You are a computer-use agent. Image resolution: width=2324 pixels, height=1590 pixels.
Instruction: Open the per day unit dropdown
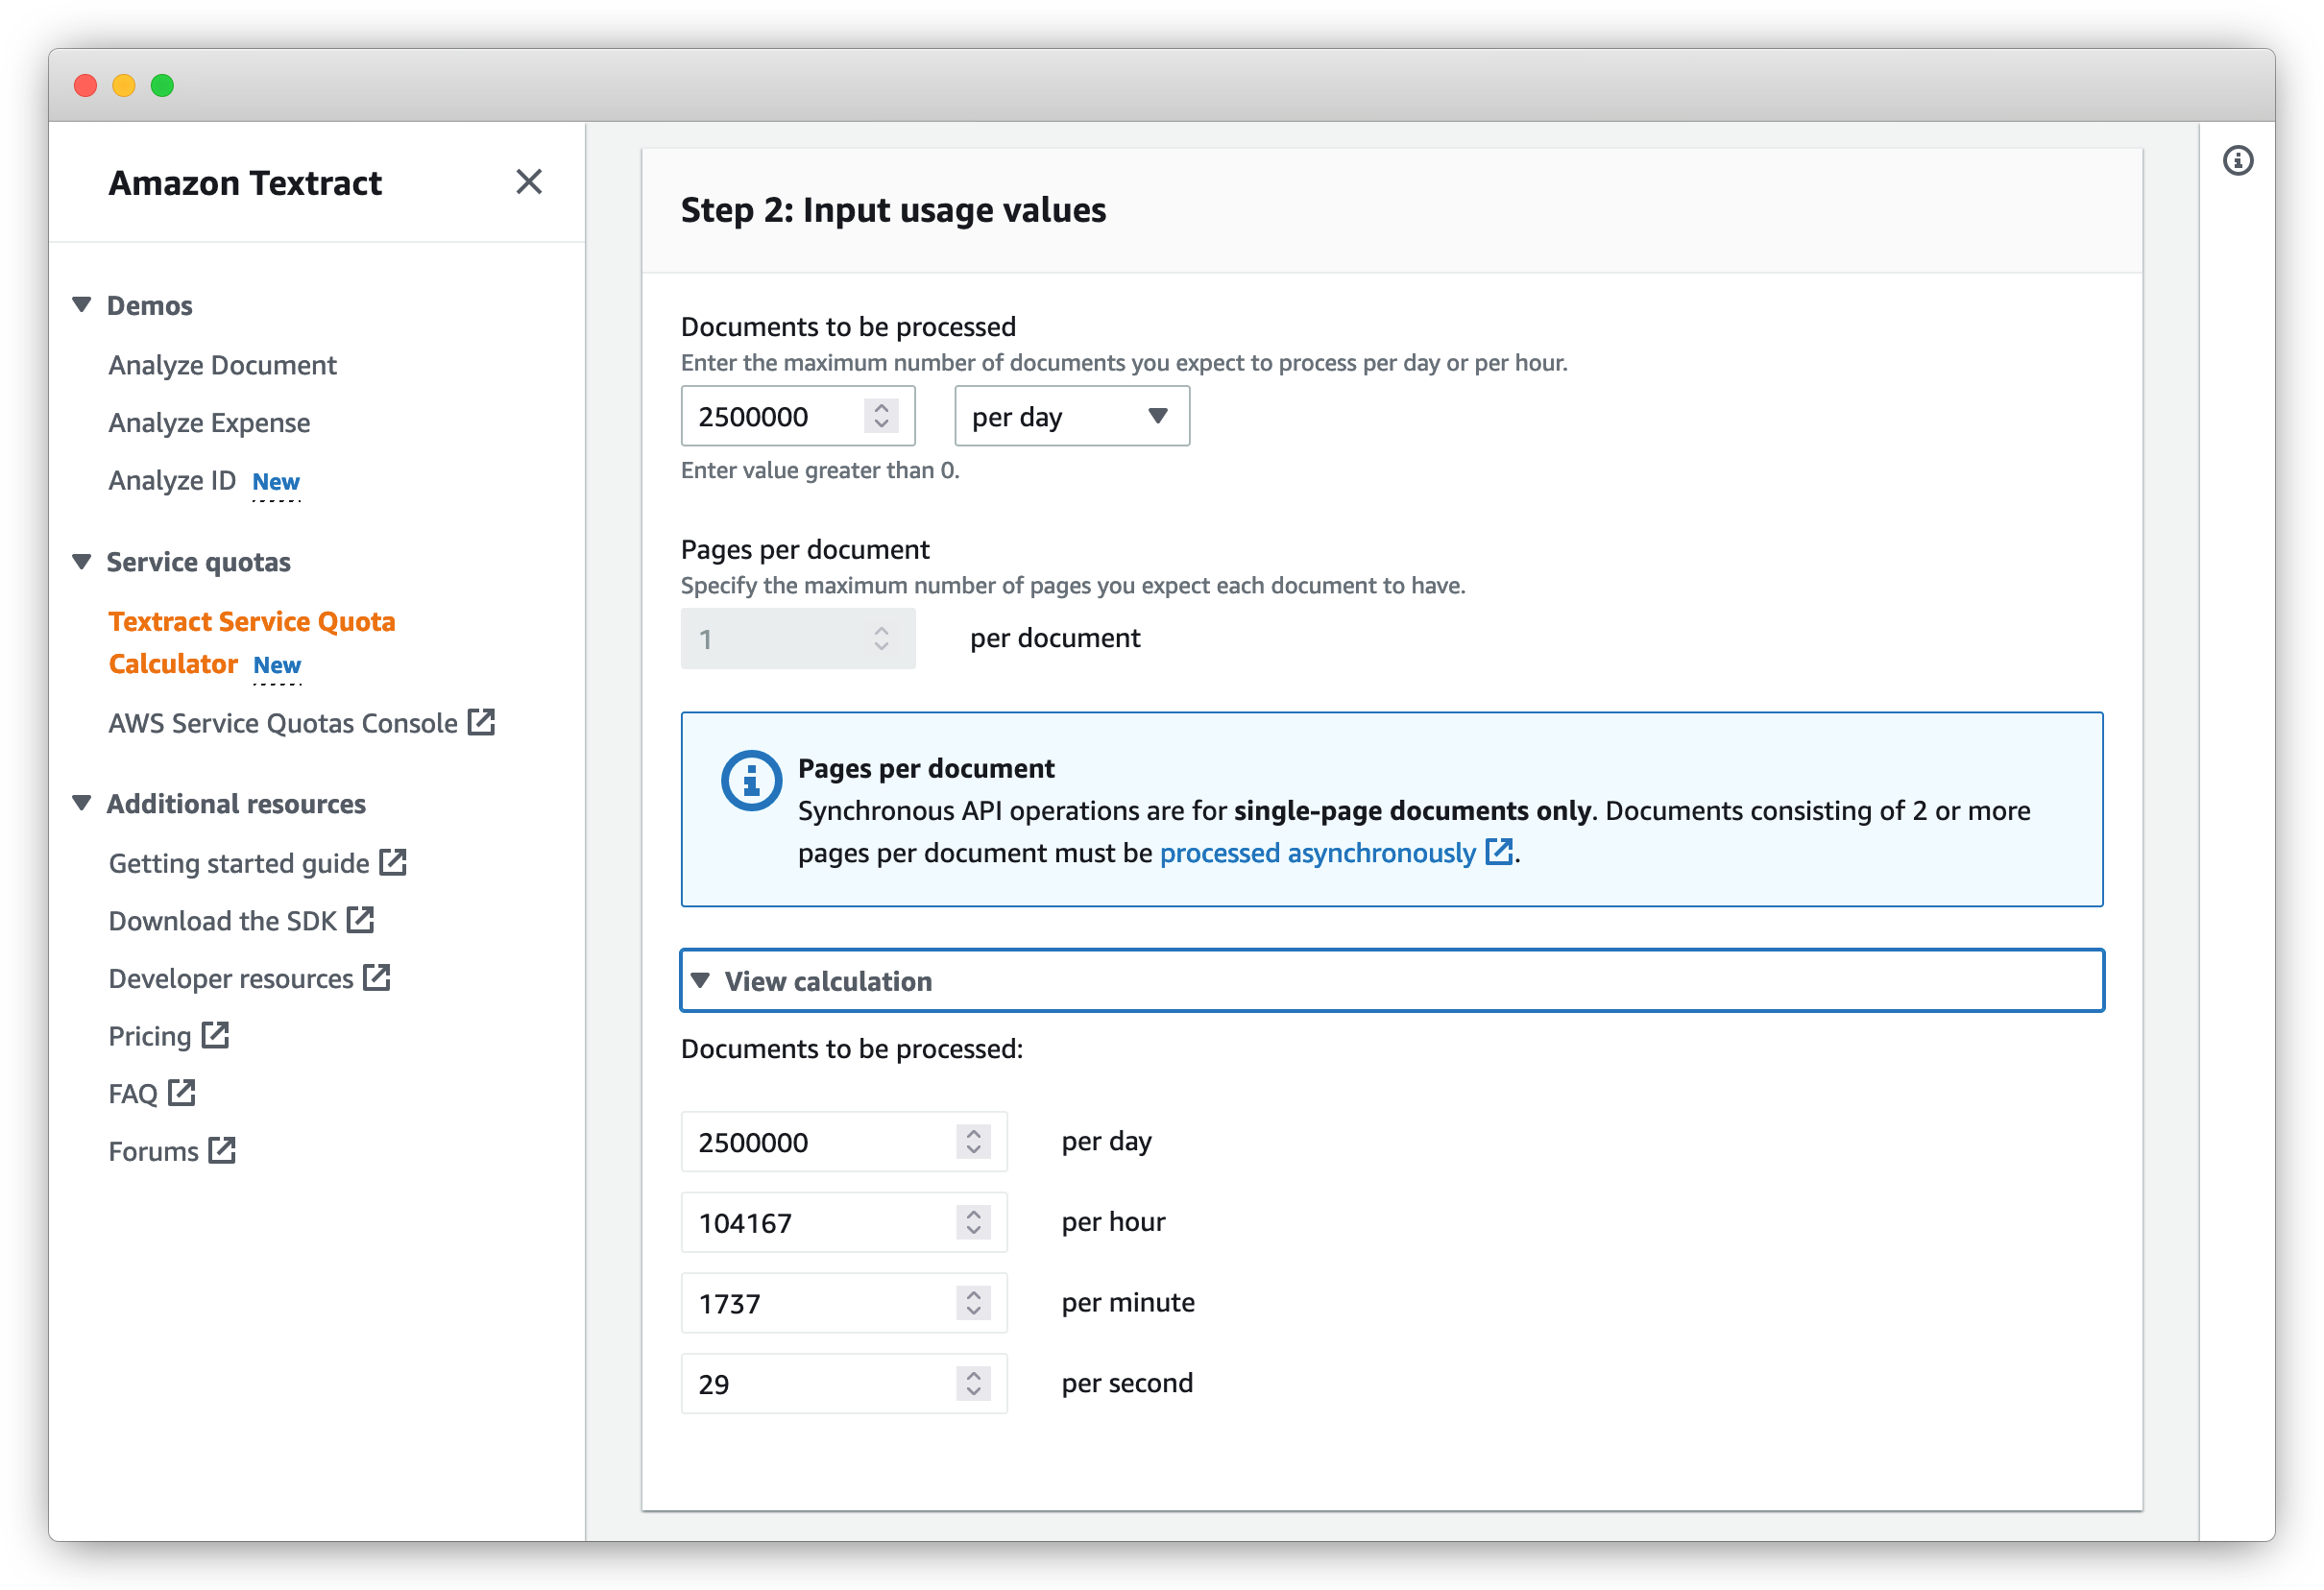[x=1071, y=416]
